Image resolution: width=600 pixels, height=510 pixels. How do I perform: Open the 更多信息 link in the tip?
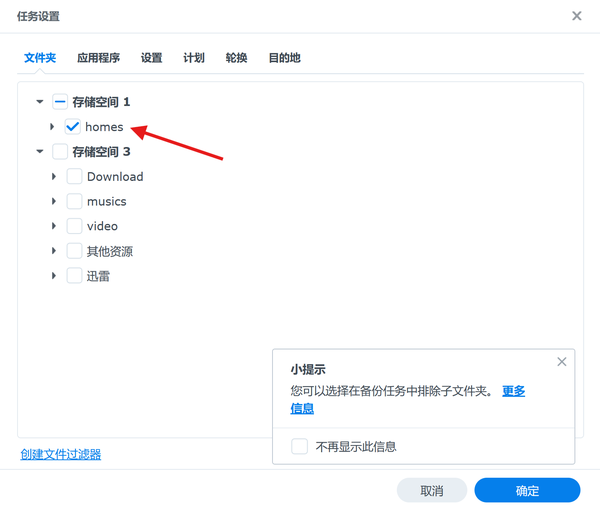click(513, 391)
